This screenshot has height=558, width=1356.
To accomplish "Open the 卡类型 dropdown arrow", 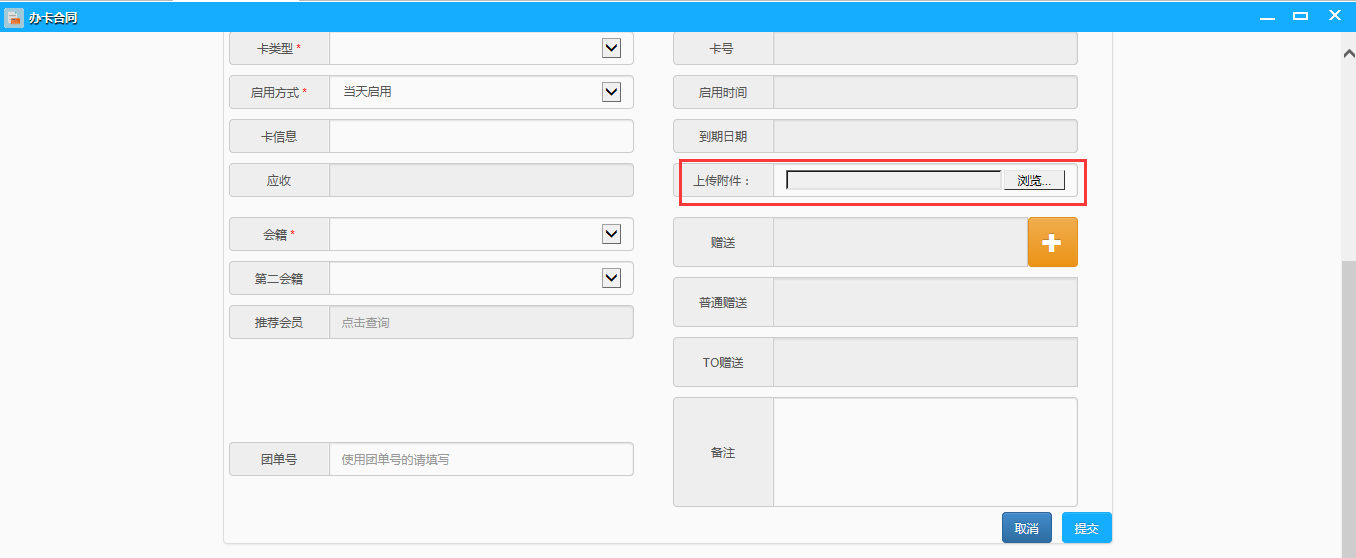I will 611,47.
